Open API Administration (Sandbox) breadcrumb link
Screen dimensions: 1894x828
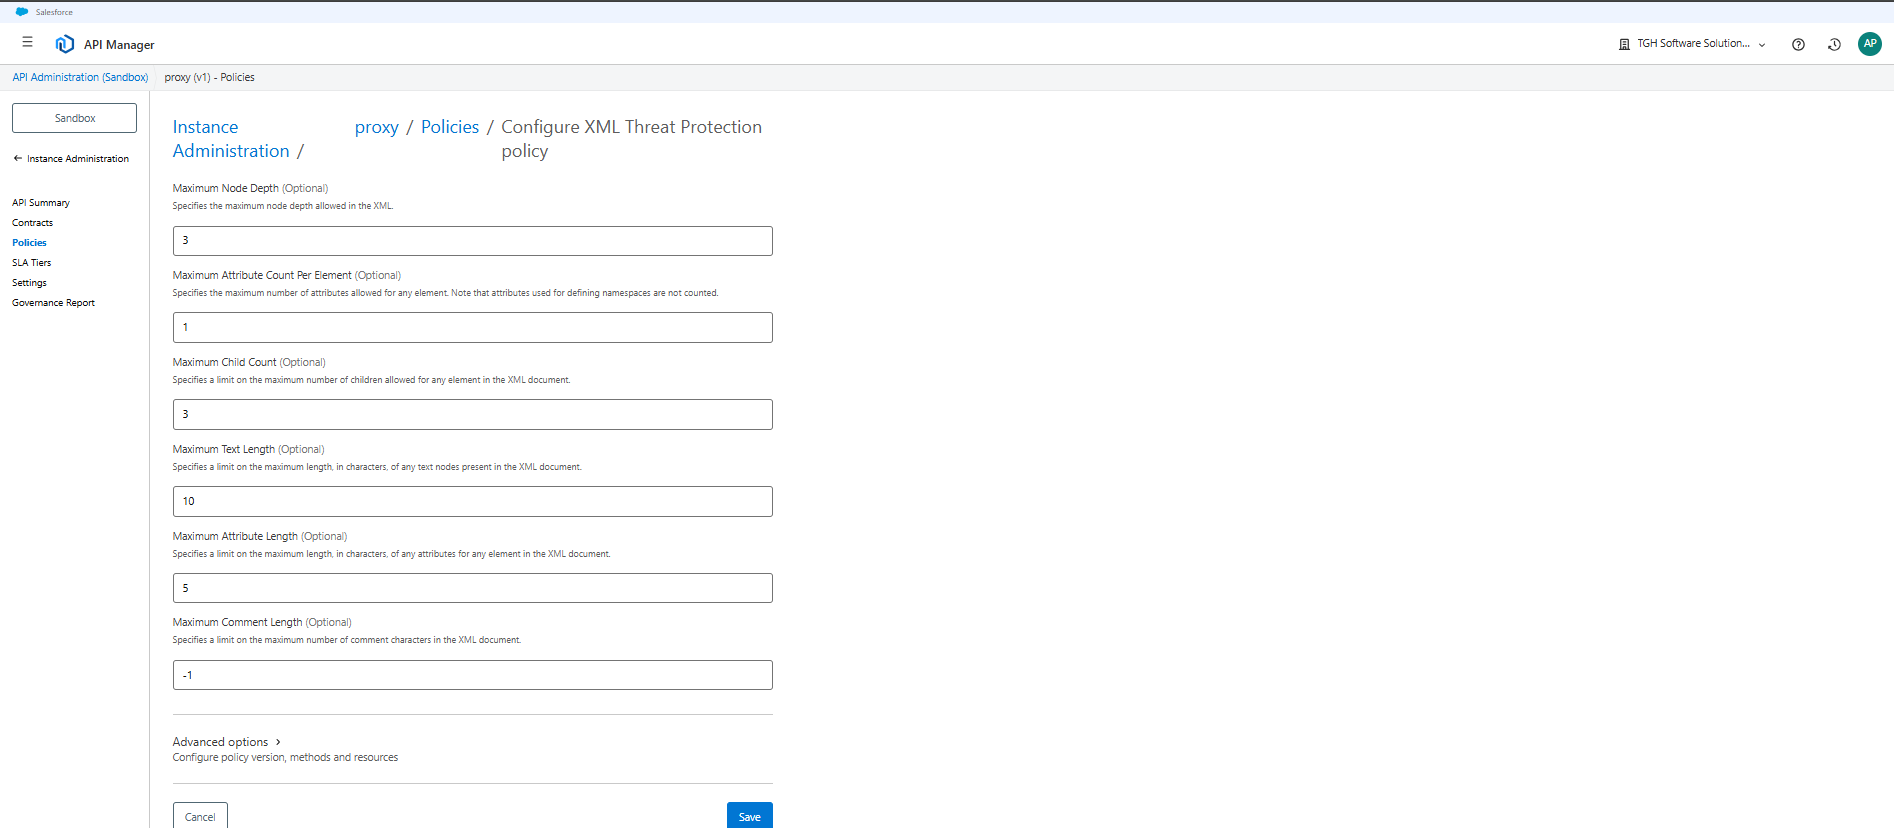(80, 78)
